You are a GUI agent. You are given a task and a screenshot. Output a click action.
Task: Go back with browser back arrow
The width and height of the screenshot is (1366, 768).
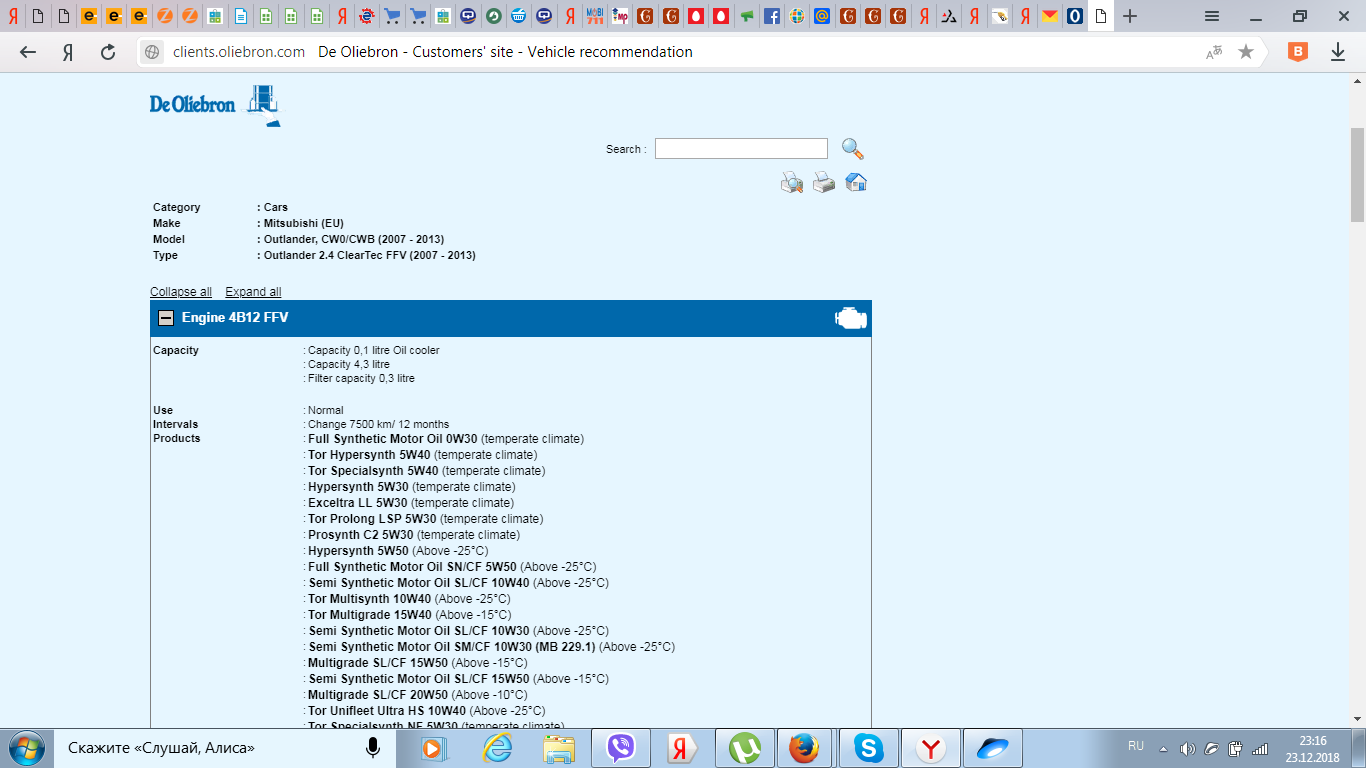tap(28, 52)
